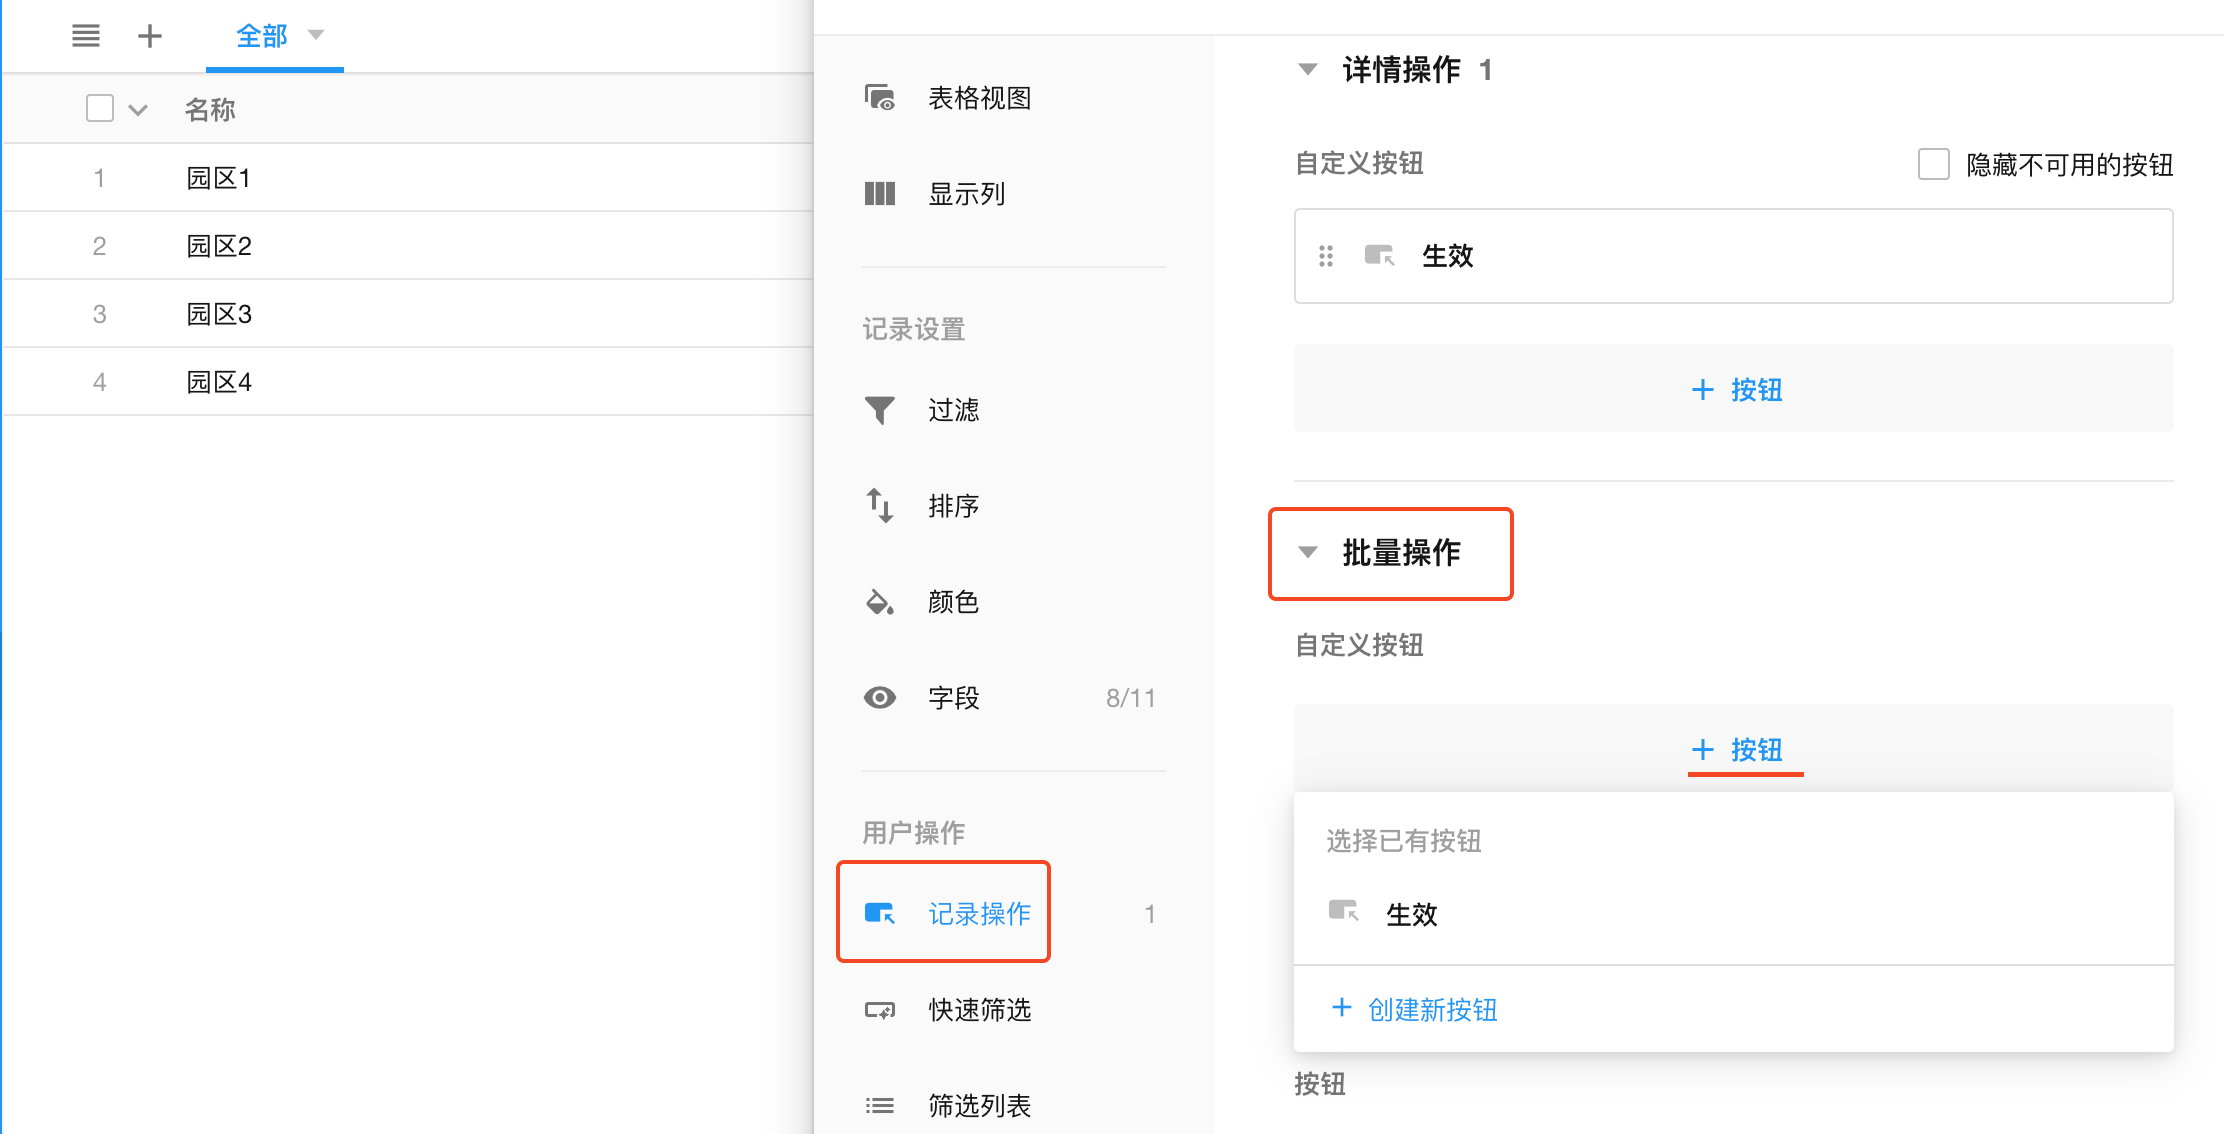Screen dimensions: 2224x1134
Task: Click the hamburger menu icon at top left
Action: click(x=86, y=36)
